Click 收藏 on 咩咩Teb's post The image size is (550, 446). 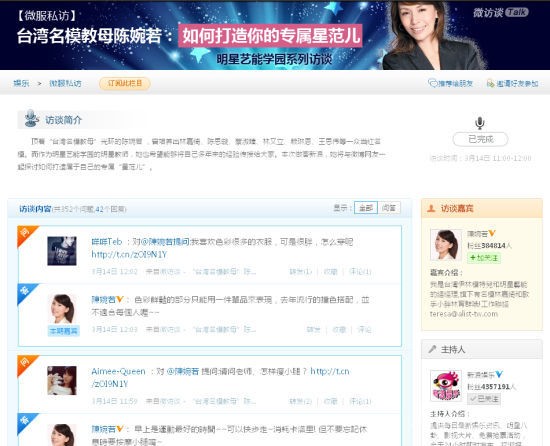[330, 271]
